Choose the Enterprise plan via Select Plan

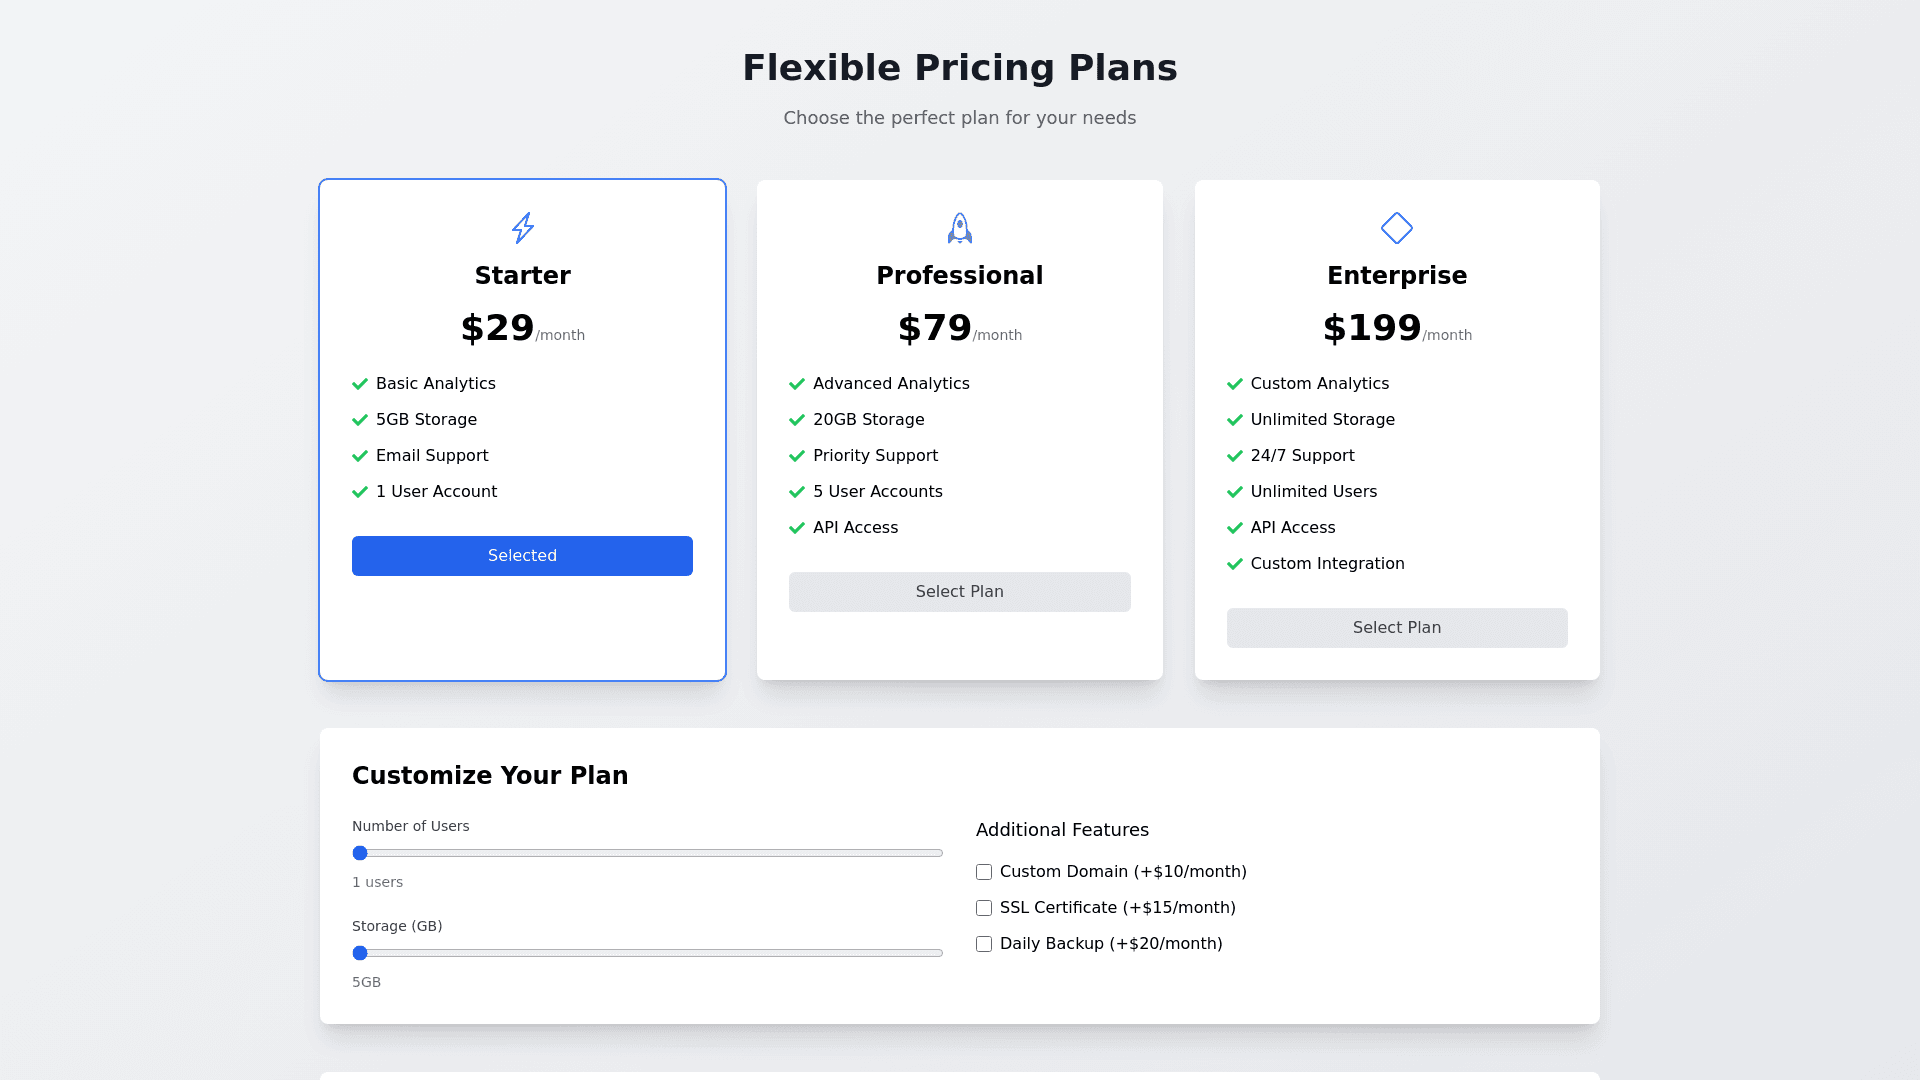1397,628
